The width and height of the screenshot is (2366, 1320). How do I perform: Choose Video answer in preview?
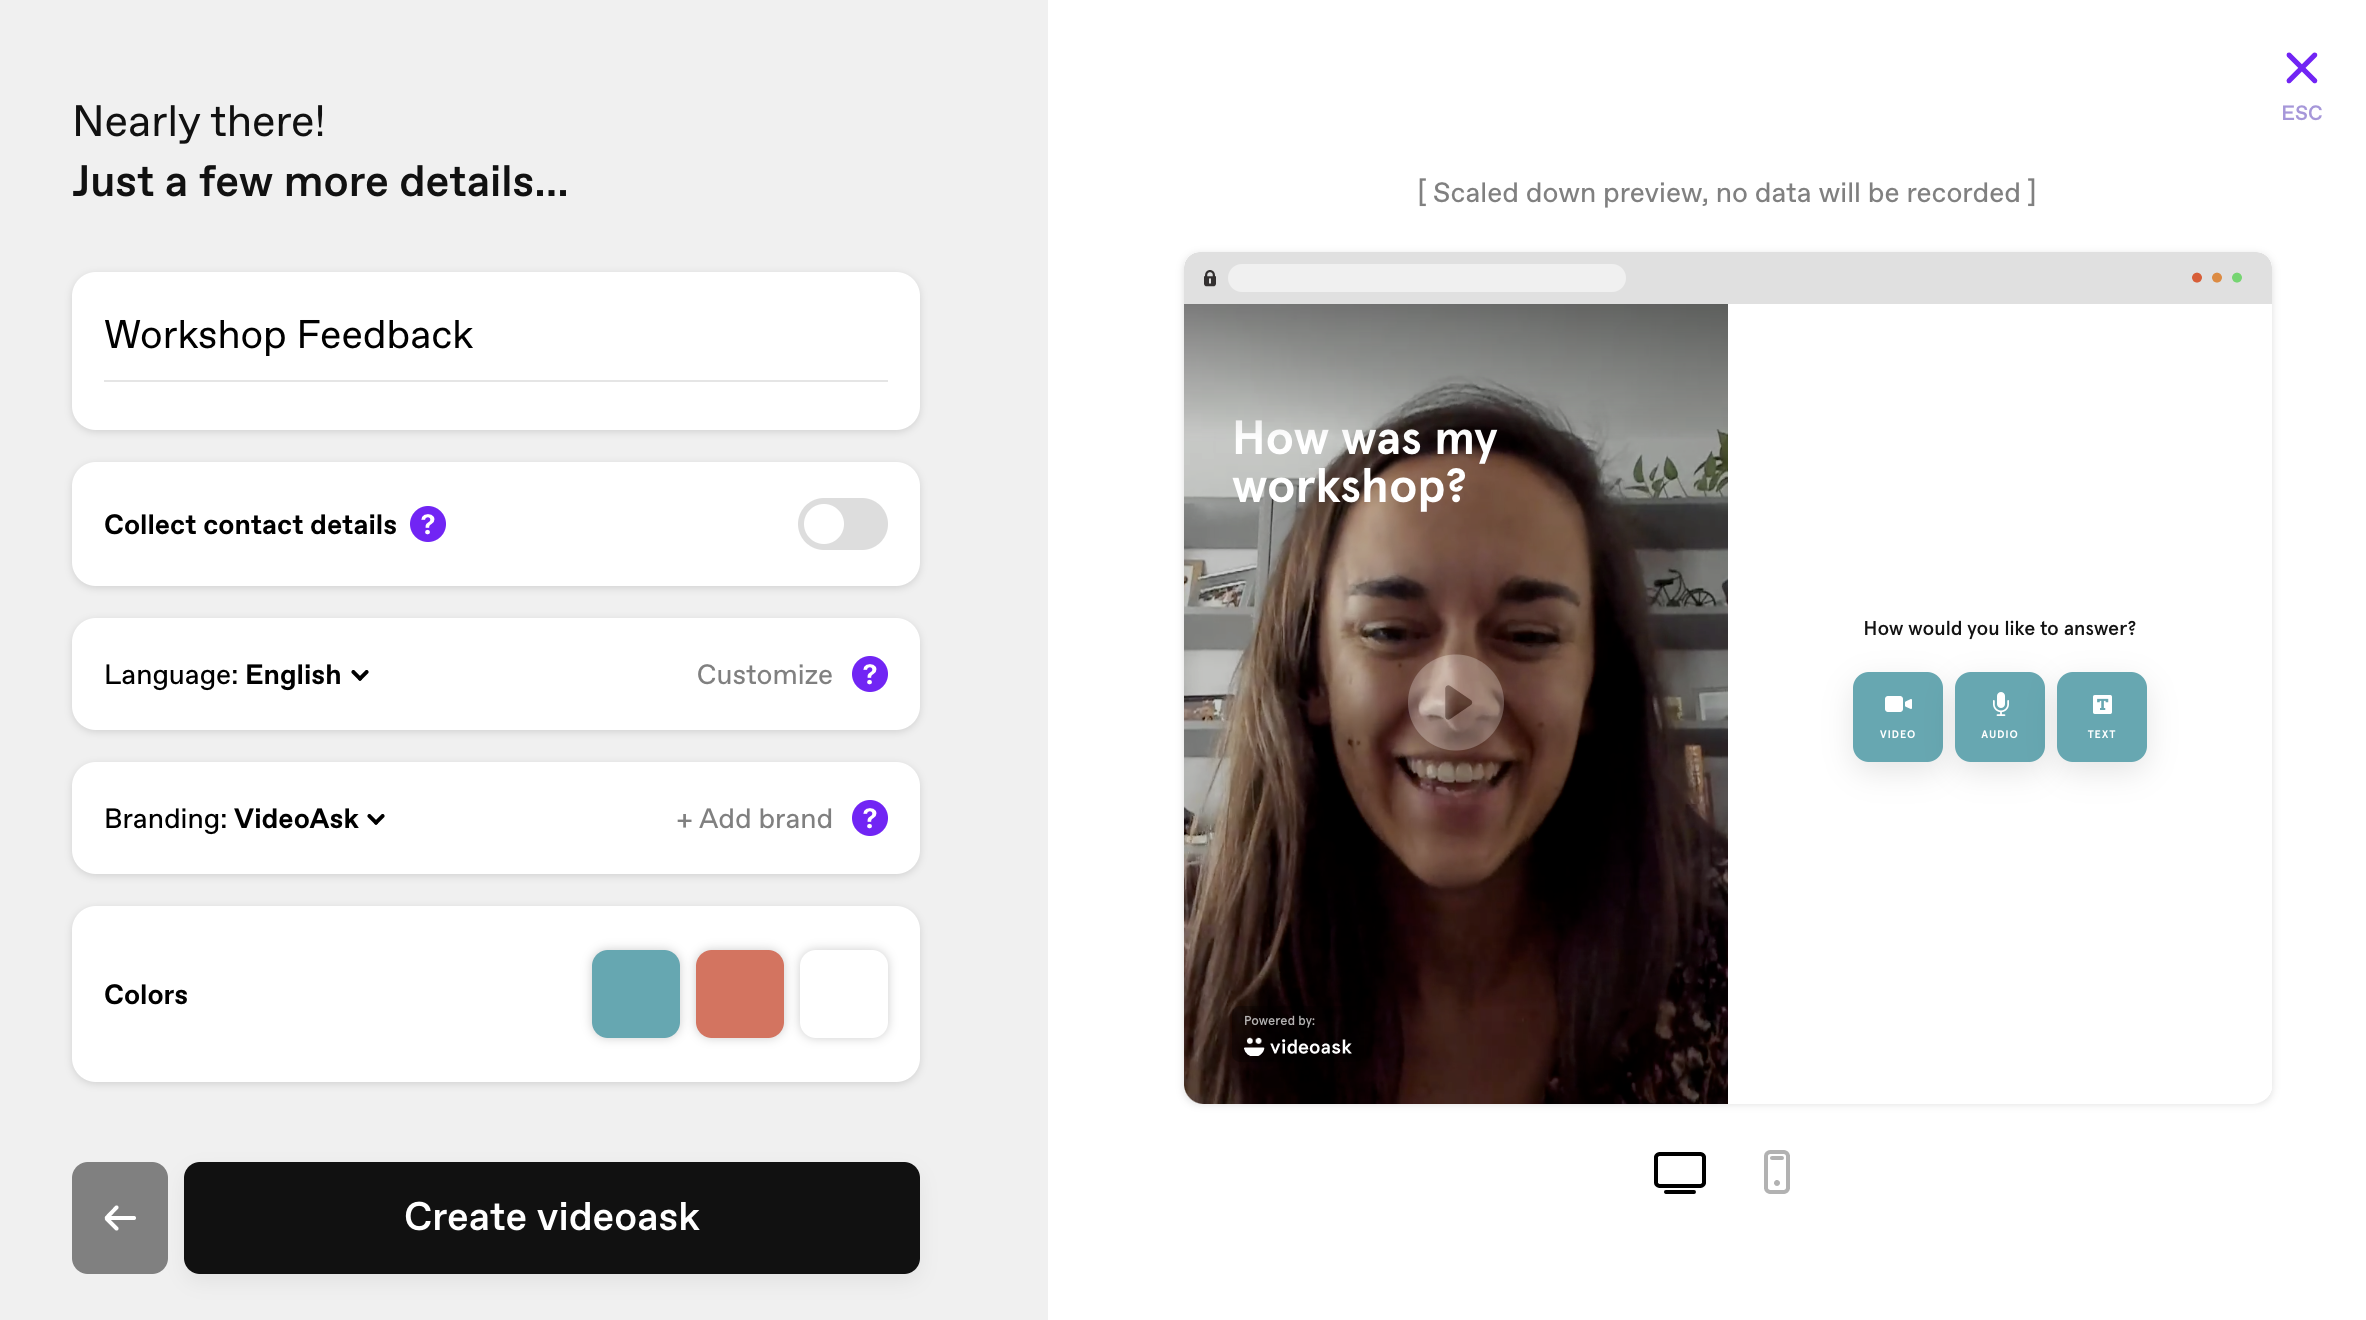coord(1898,716)
